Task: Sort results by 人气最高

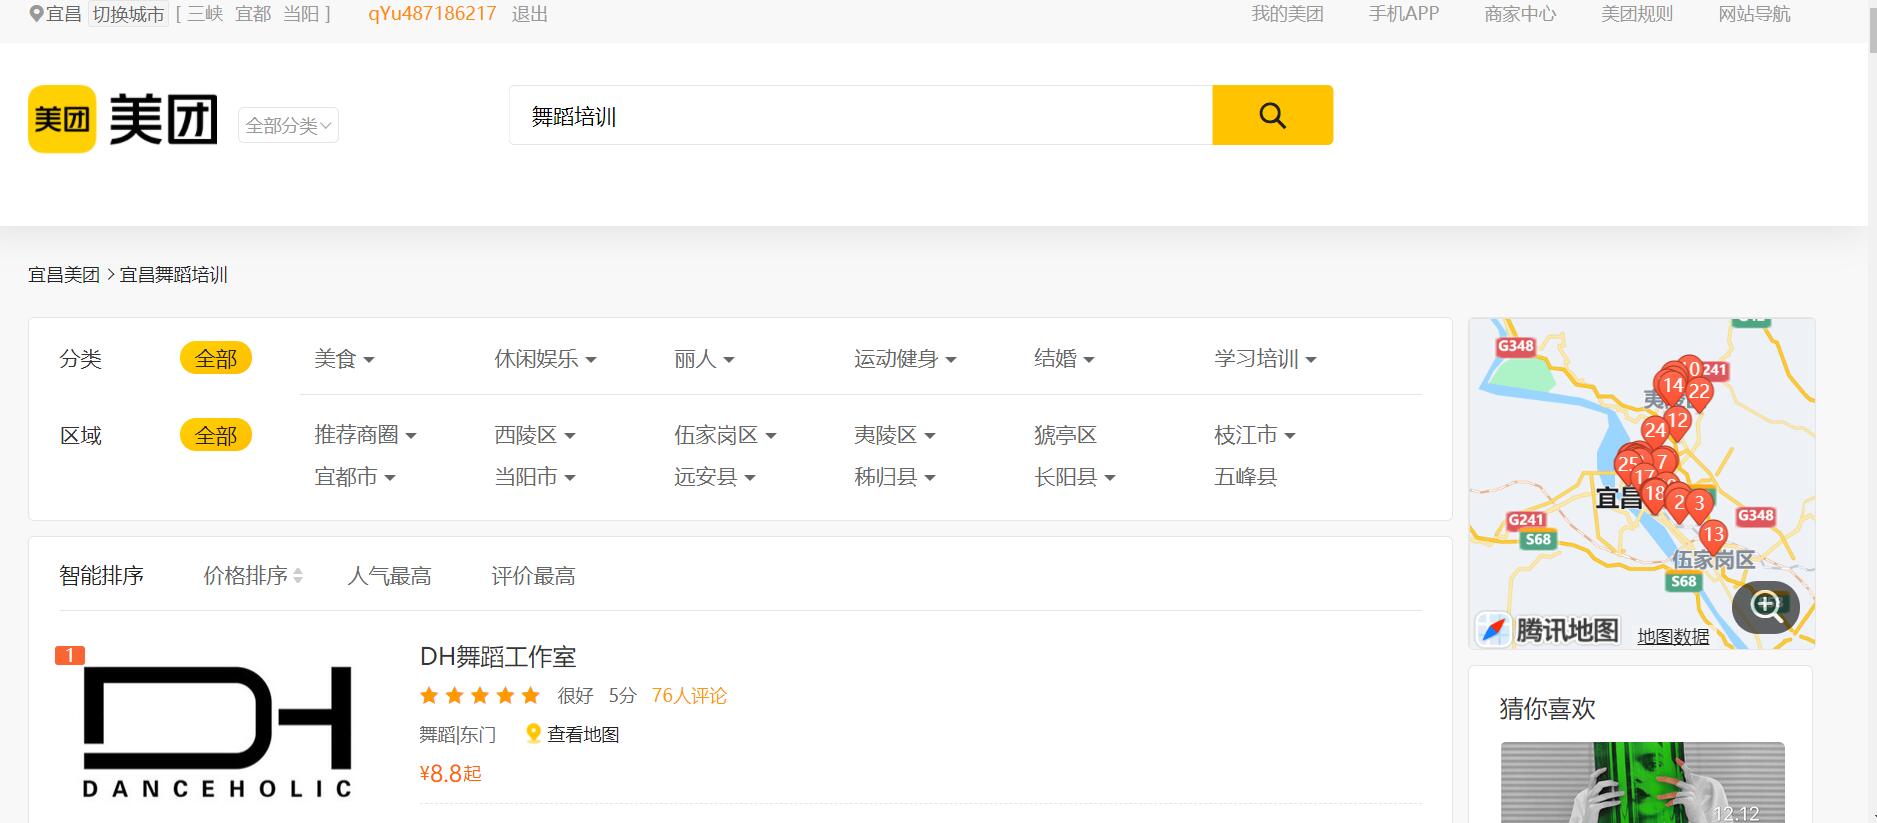Action: tap(389, 576)
